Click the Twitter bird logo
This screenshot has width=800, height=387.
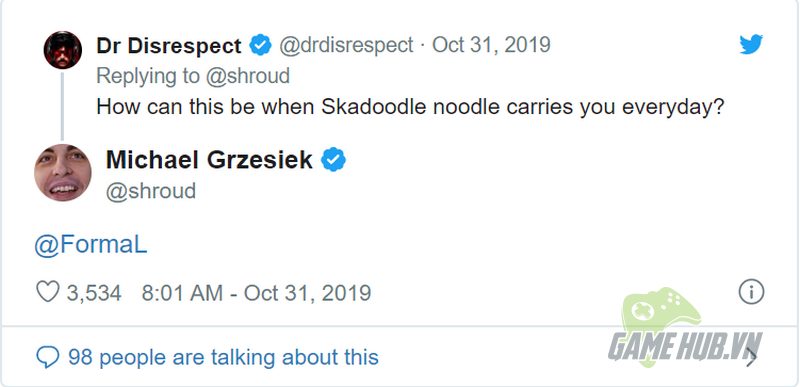751,44
